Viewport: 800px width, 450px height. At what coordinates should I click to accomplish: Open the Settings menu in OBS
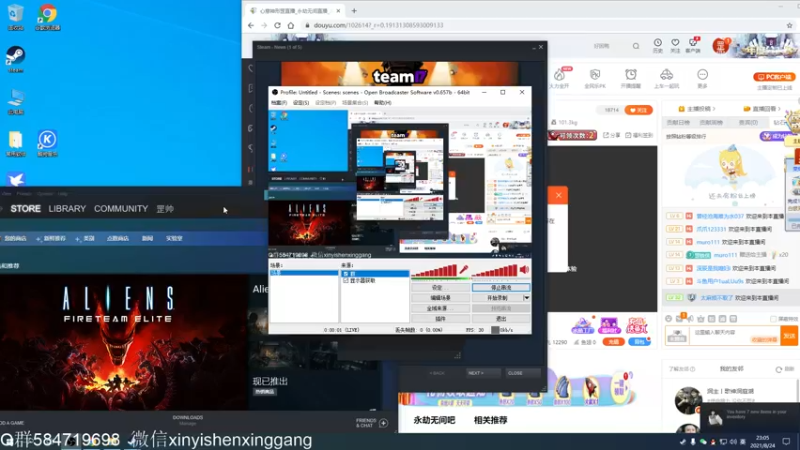pos(301,103)
